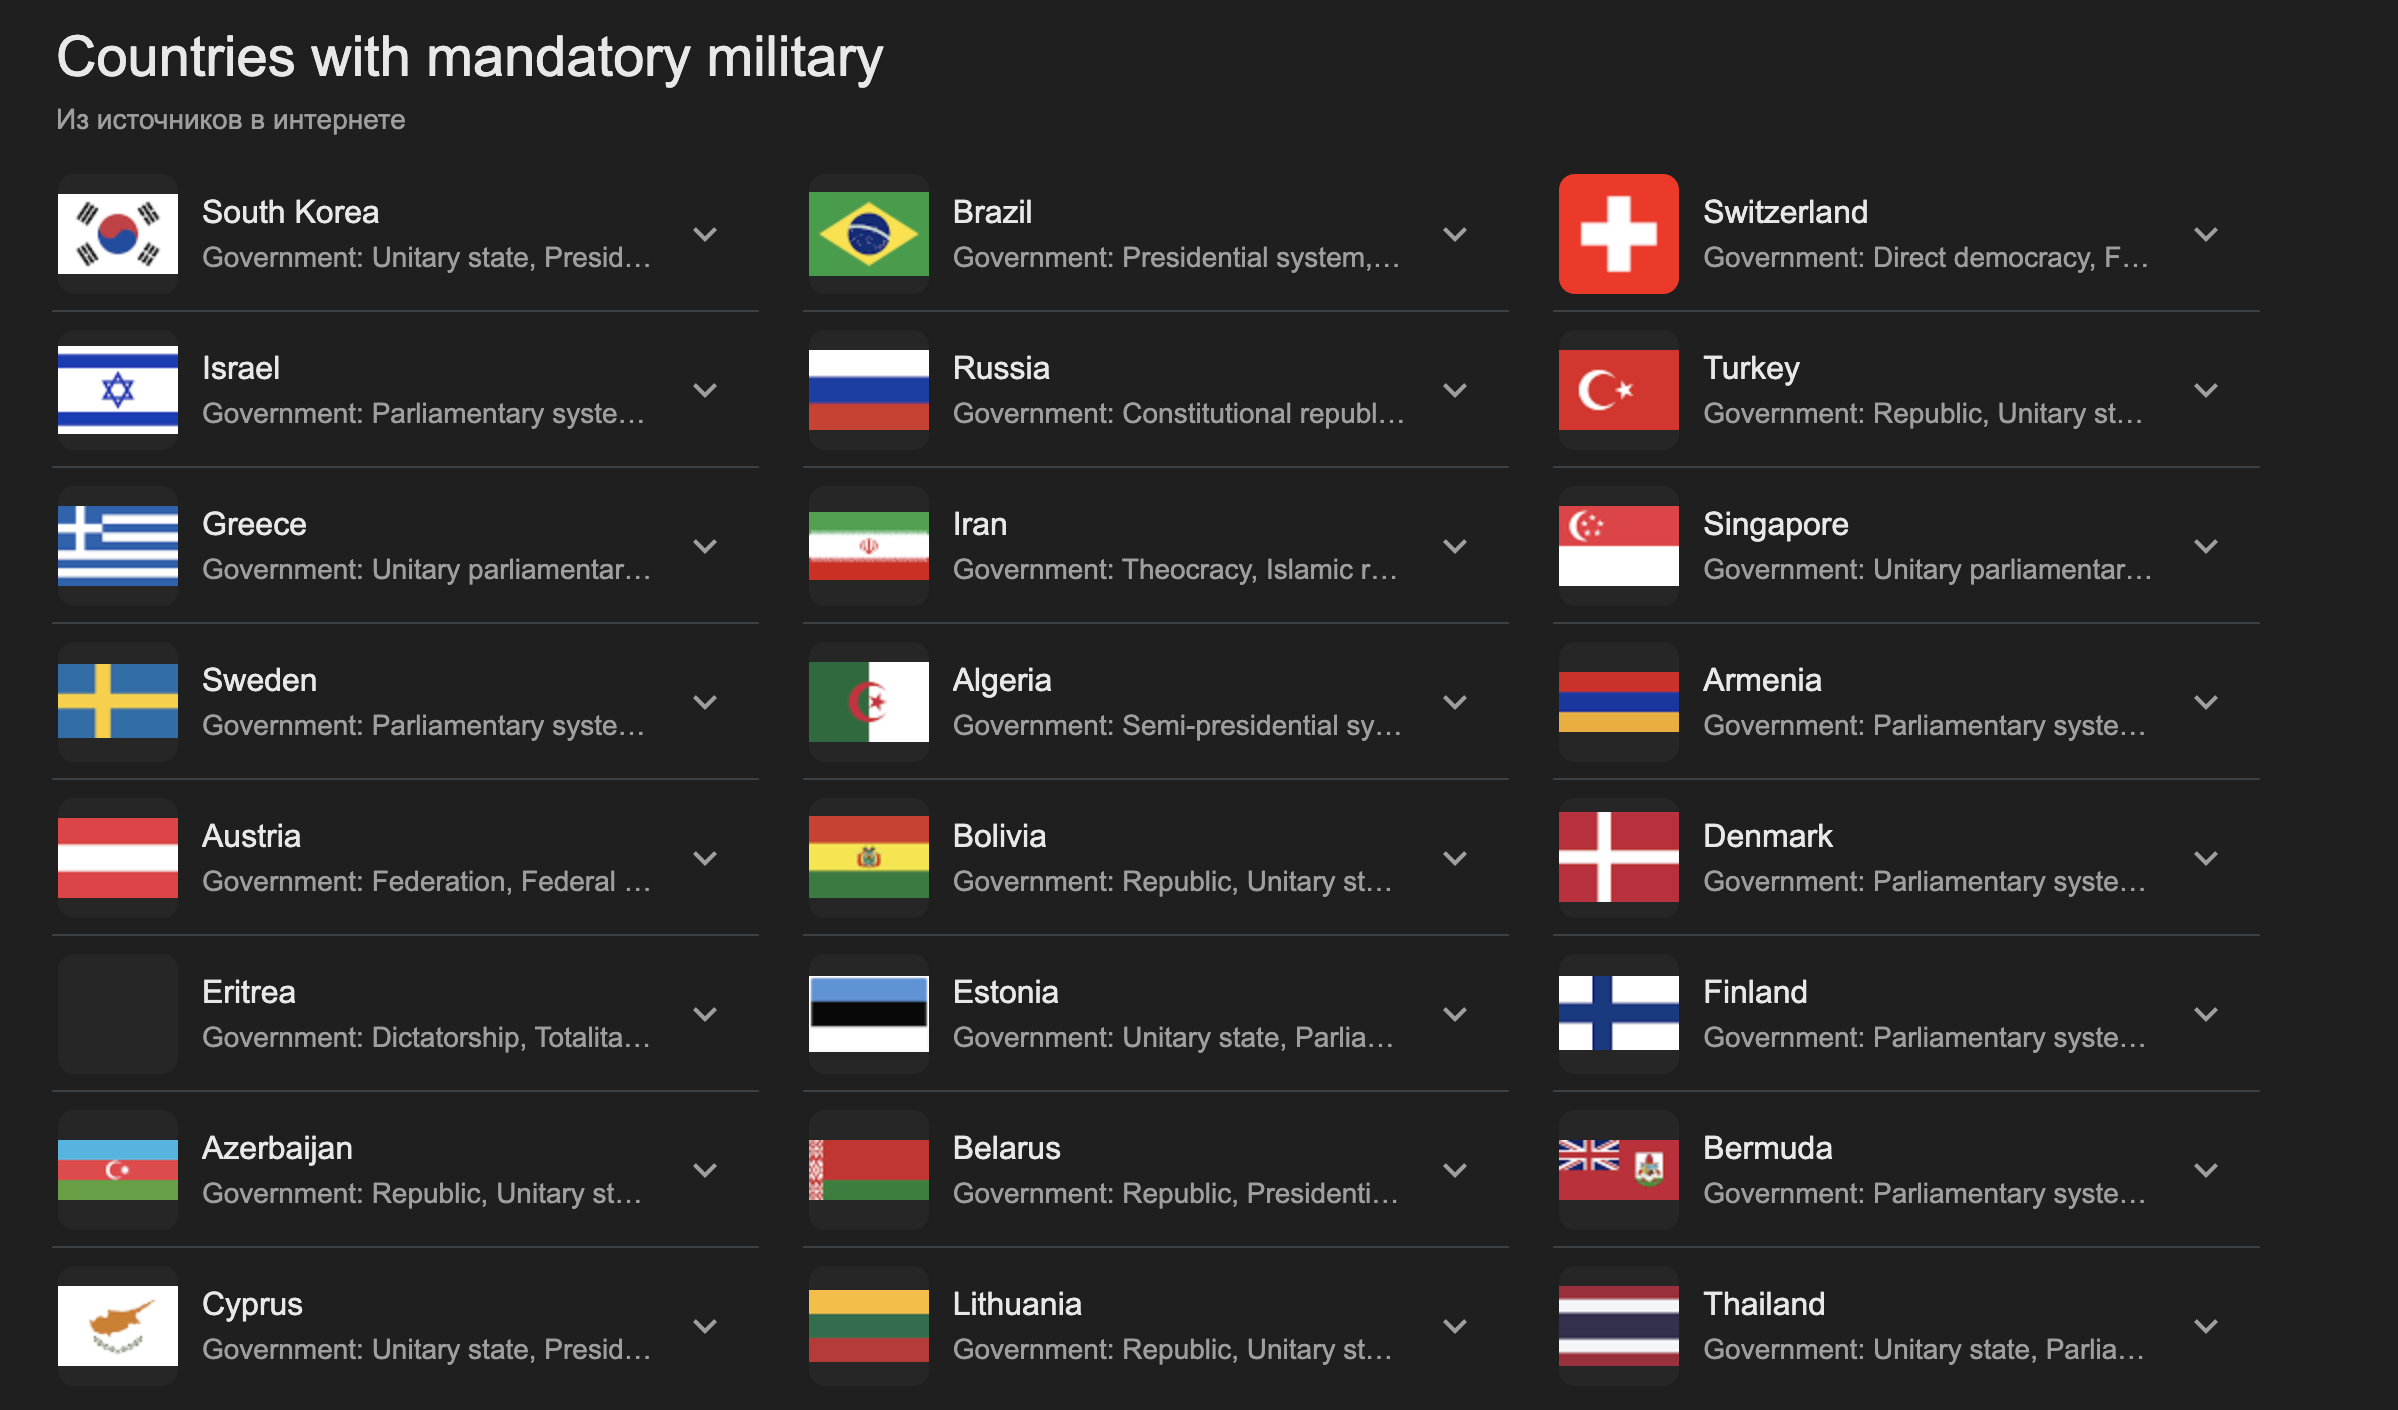The image size is (2398, 1410).
Task: Click the South Korea flag icon
Action: pyautogui.click(x=118, y=234)
